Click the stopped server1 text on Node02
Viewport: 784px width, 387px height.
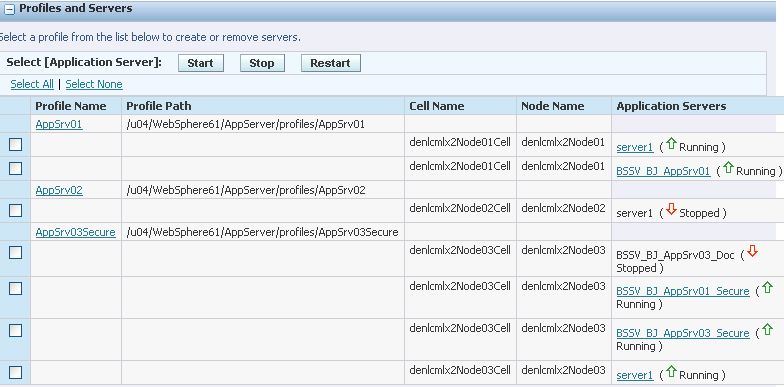[634, 214]
